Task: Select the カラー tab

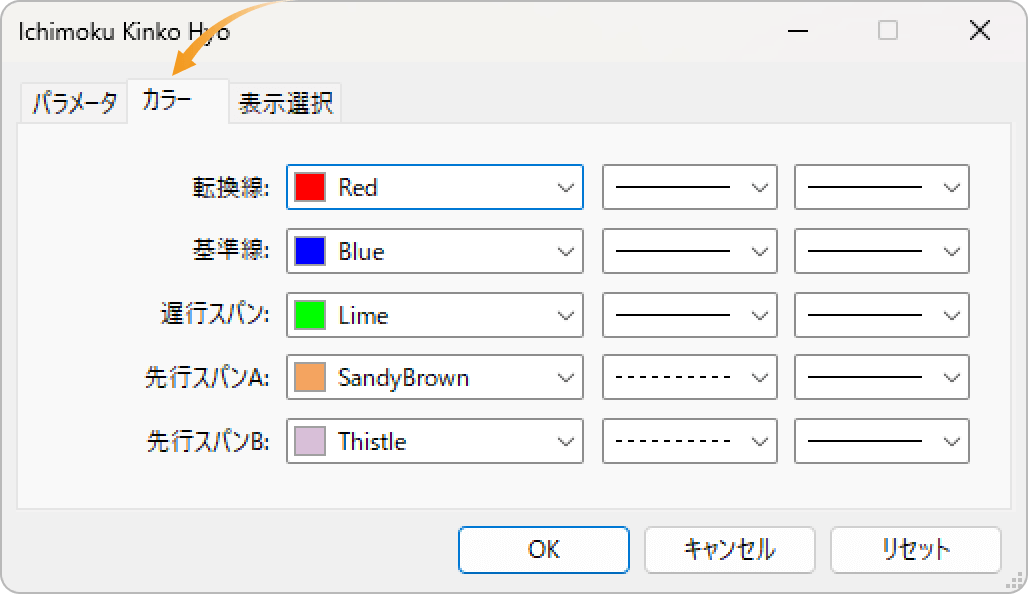Action: coord(178,102)
